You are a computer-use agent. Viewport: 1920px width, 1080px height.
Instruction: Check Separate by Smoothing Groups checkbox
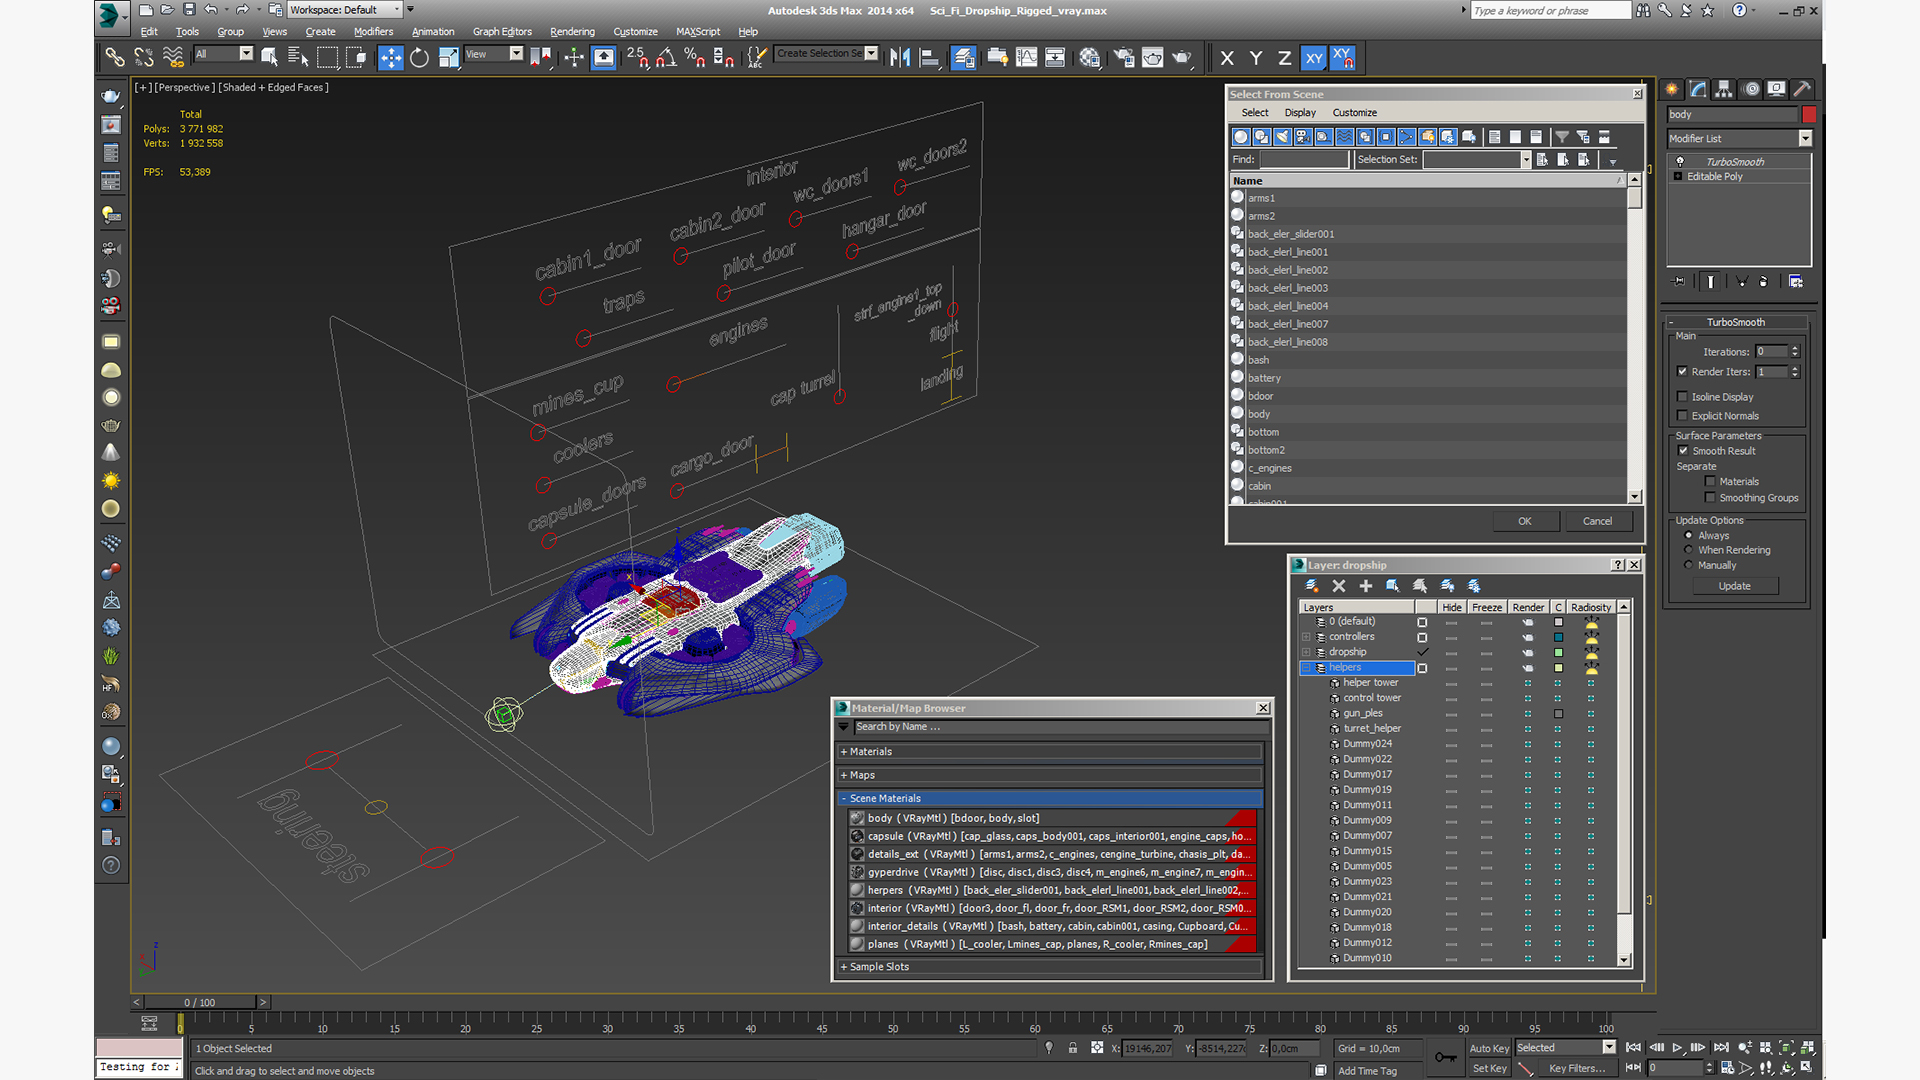(x=1710, y=498)
